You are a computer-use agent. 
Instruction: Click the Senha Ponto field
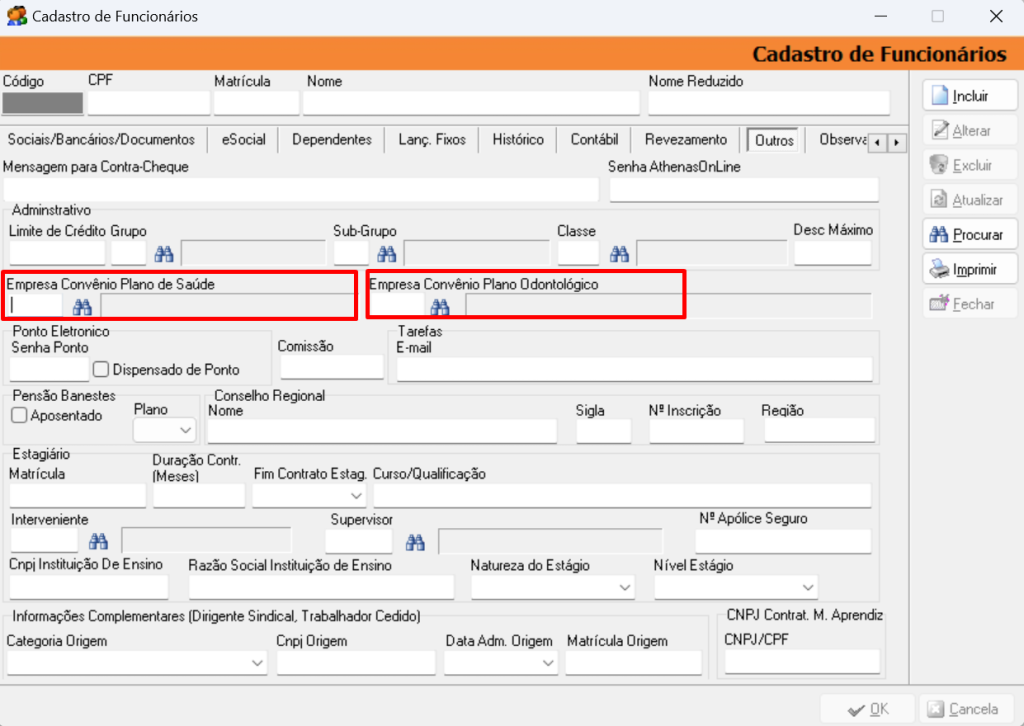[49, 369]
